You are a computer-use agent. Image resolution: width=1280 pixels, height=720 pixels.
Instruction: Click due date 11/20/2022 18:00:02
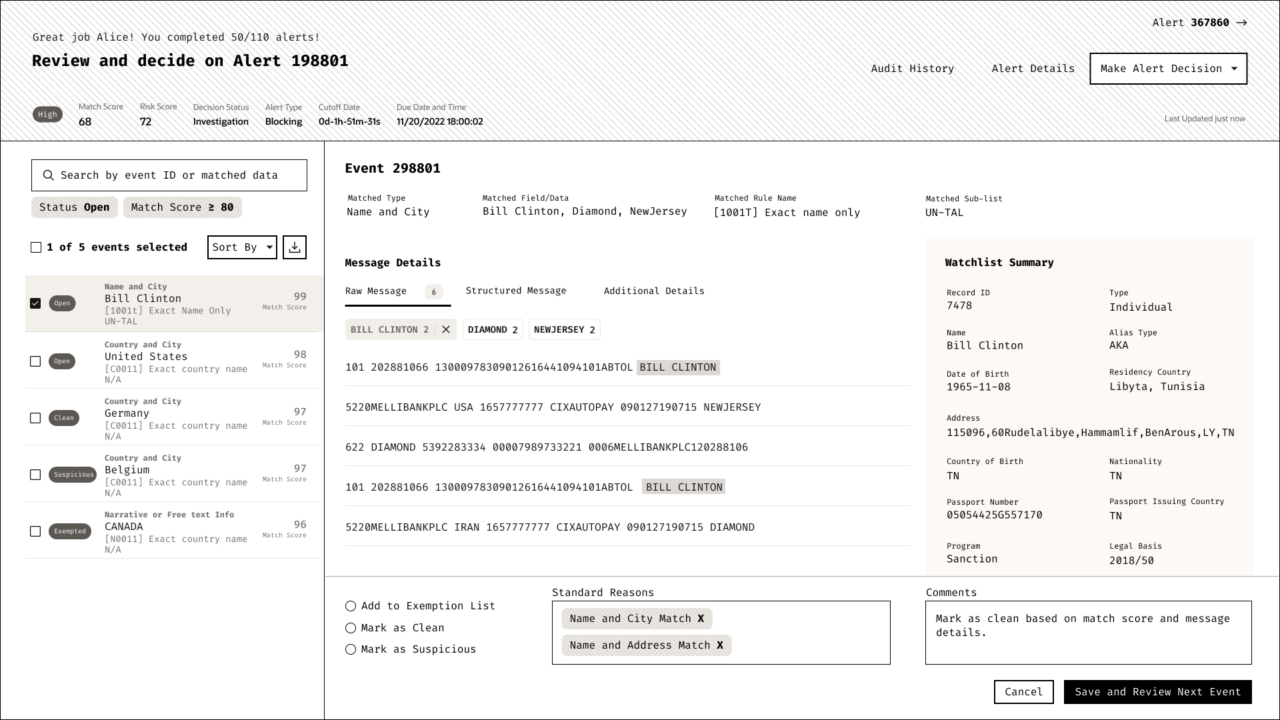click(x=439, y=122)
